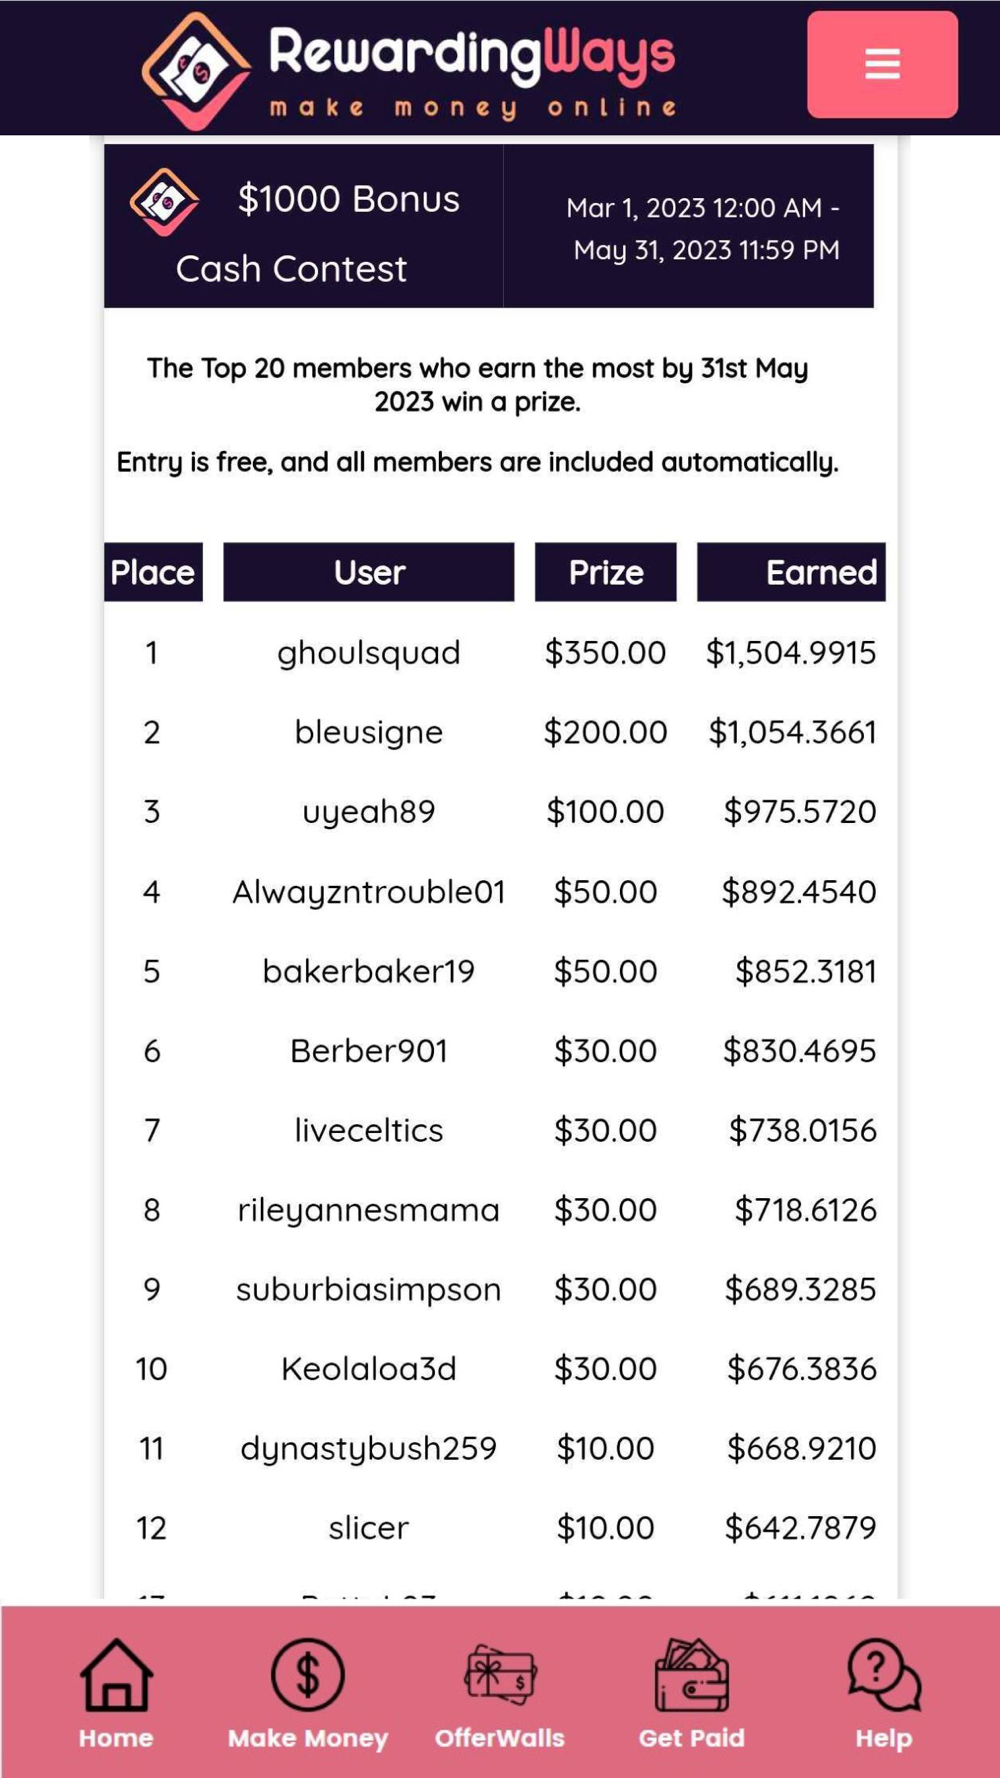Select the Alwayzntrouble01 username
The image size is (1000, 1778).
tap(369, 892)
